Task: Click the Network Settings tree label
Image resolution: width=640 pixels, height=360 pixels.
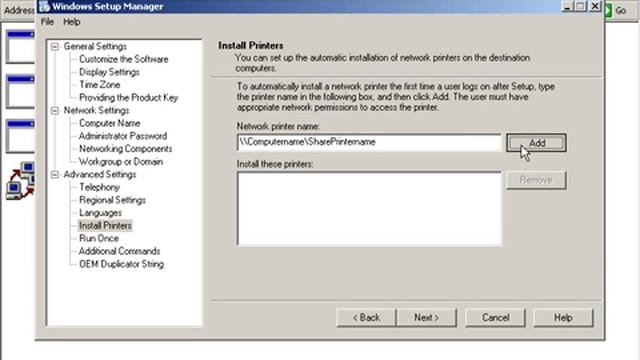Action: point(96,110)
